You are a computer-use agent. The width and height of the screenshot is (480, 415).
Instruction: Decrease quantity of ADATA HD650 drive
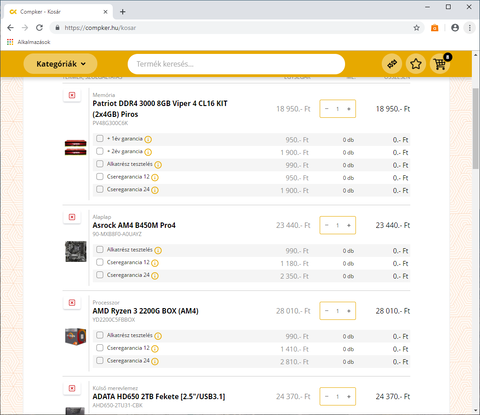coord(327,397)
